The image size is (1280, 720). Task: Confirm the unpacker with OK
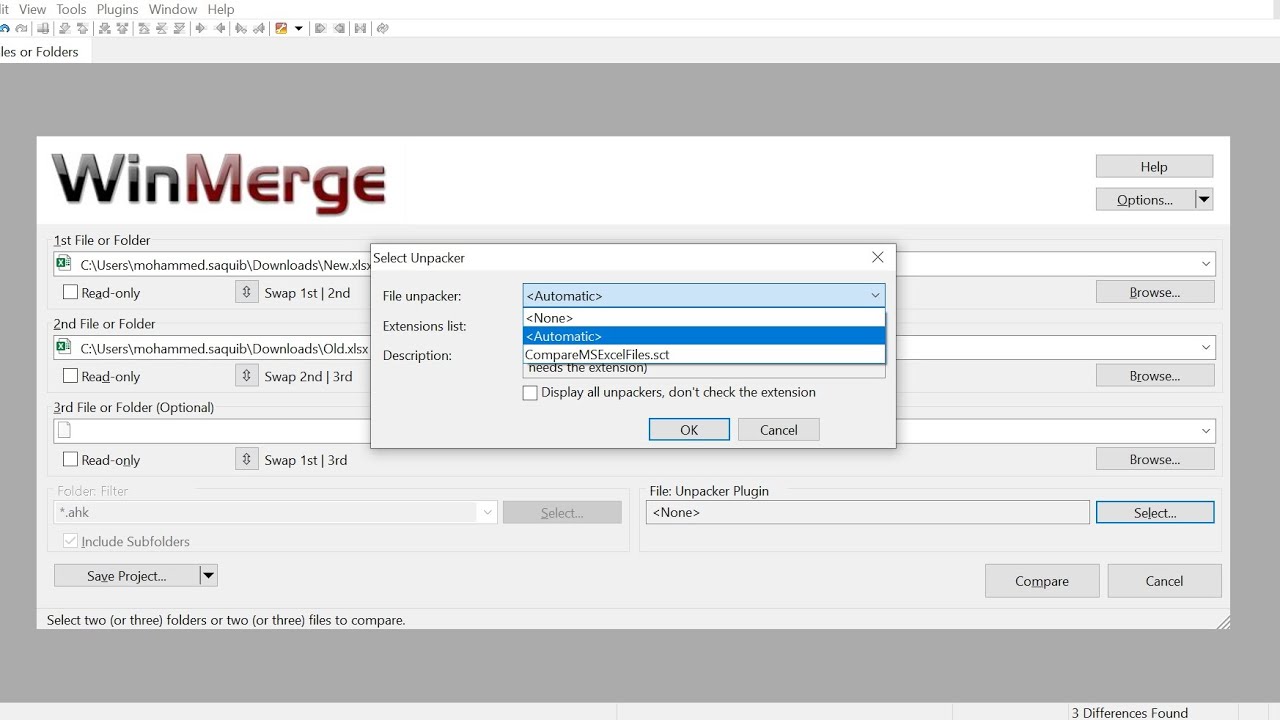(689, 429)
